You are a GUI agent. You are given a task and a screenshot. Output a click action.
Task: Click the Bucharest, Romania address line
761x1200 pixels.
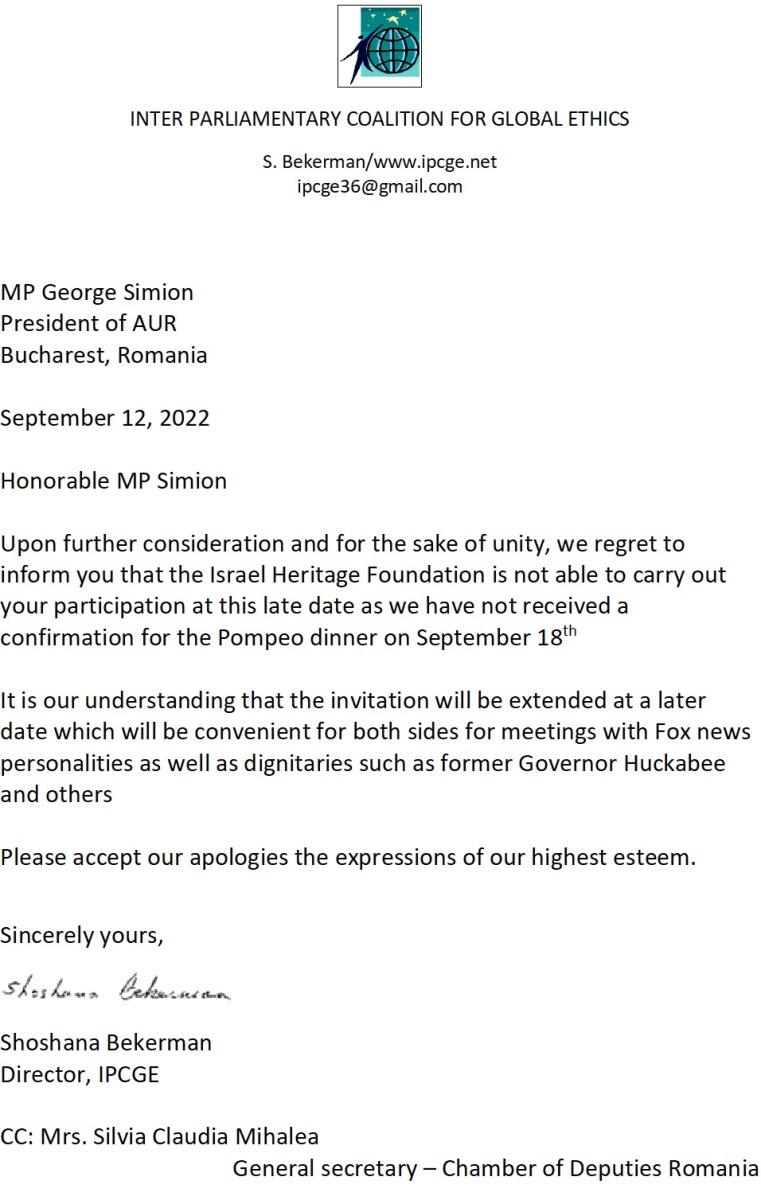coord(104,355)
